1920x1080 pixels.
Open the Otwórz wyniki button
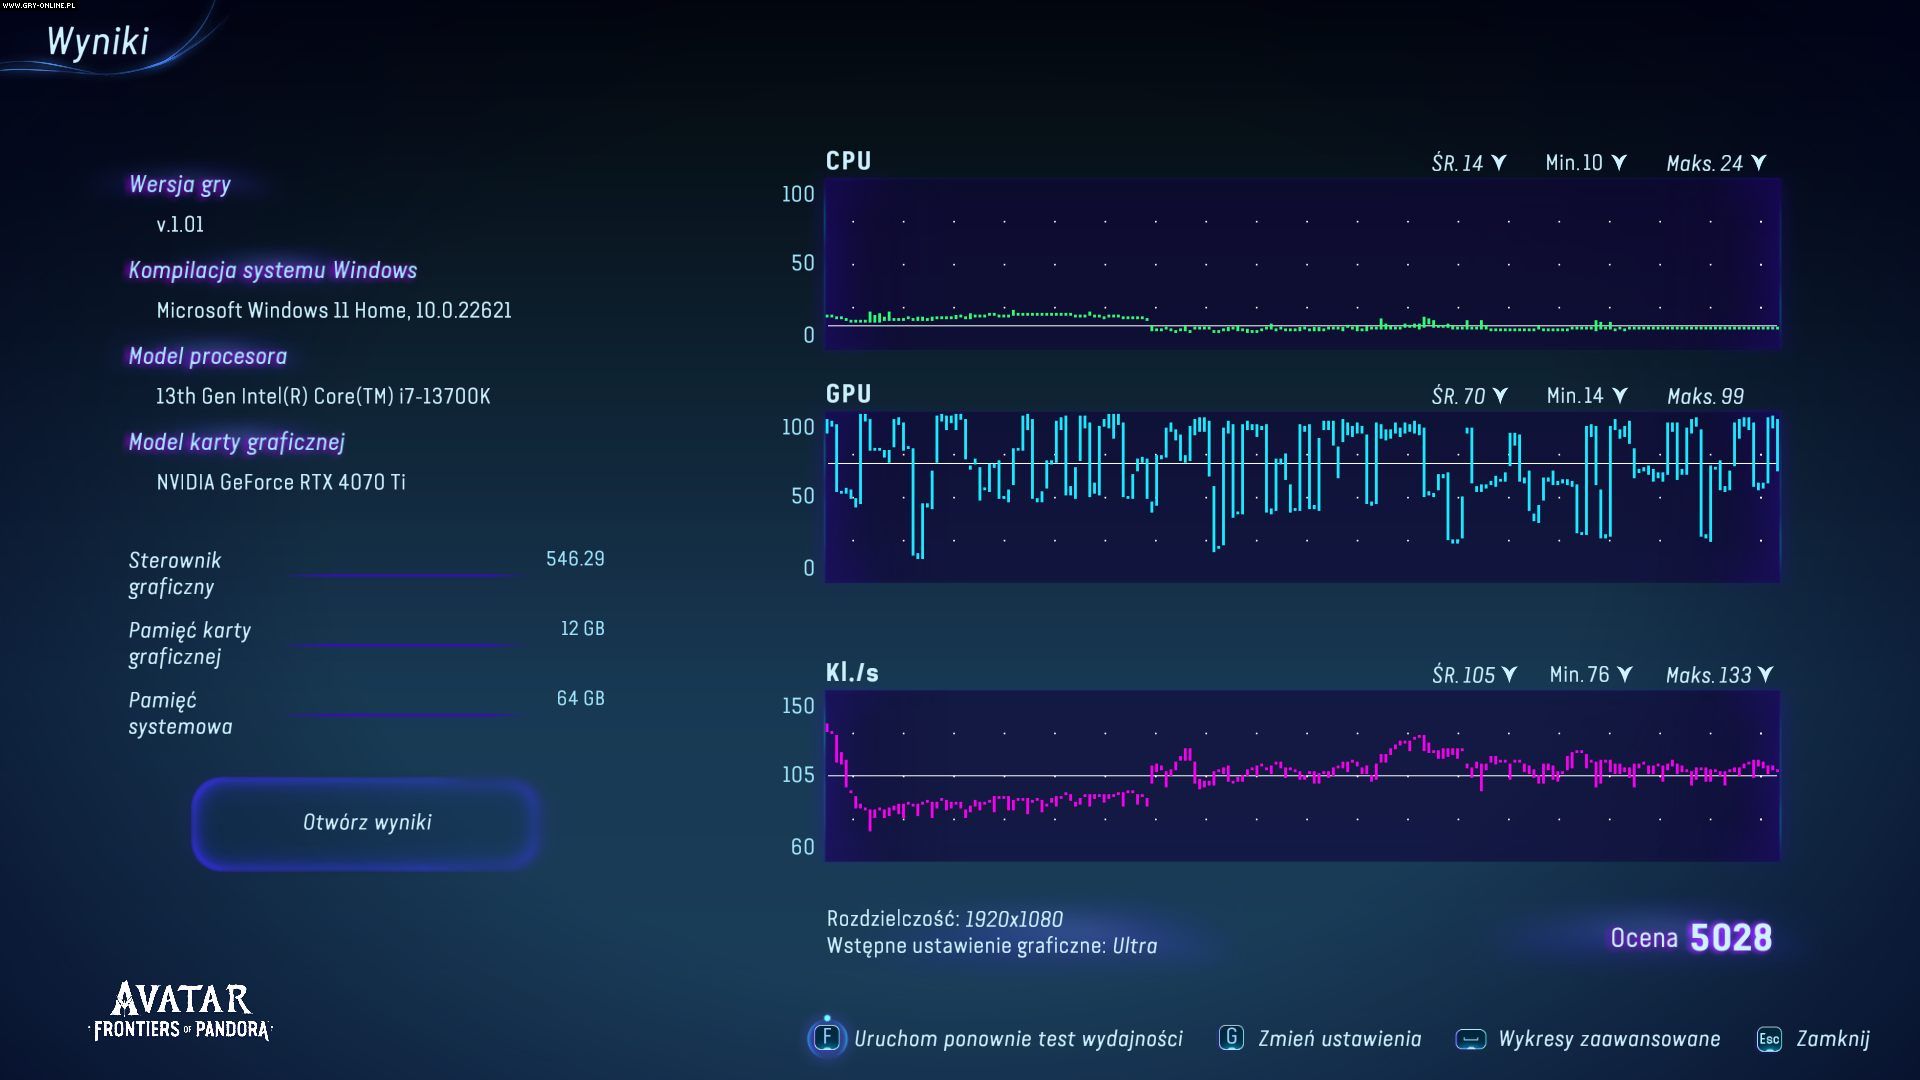point(366,822)
